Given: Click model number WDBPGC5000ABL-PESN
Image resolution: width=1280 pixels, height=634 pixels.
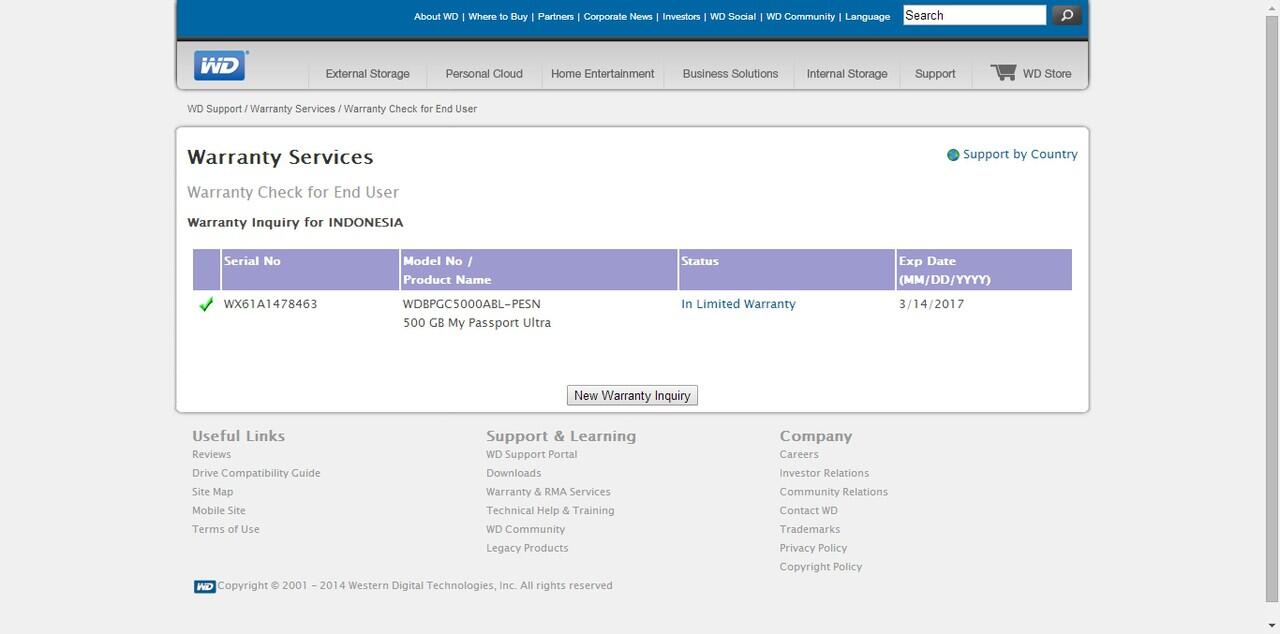Looking at the screenshot, I should 471,304.
